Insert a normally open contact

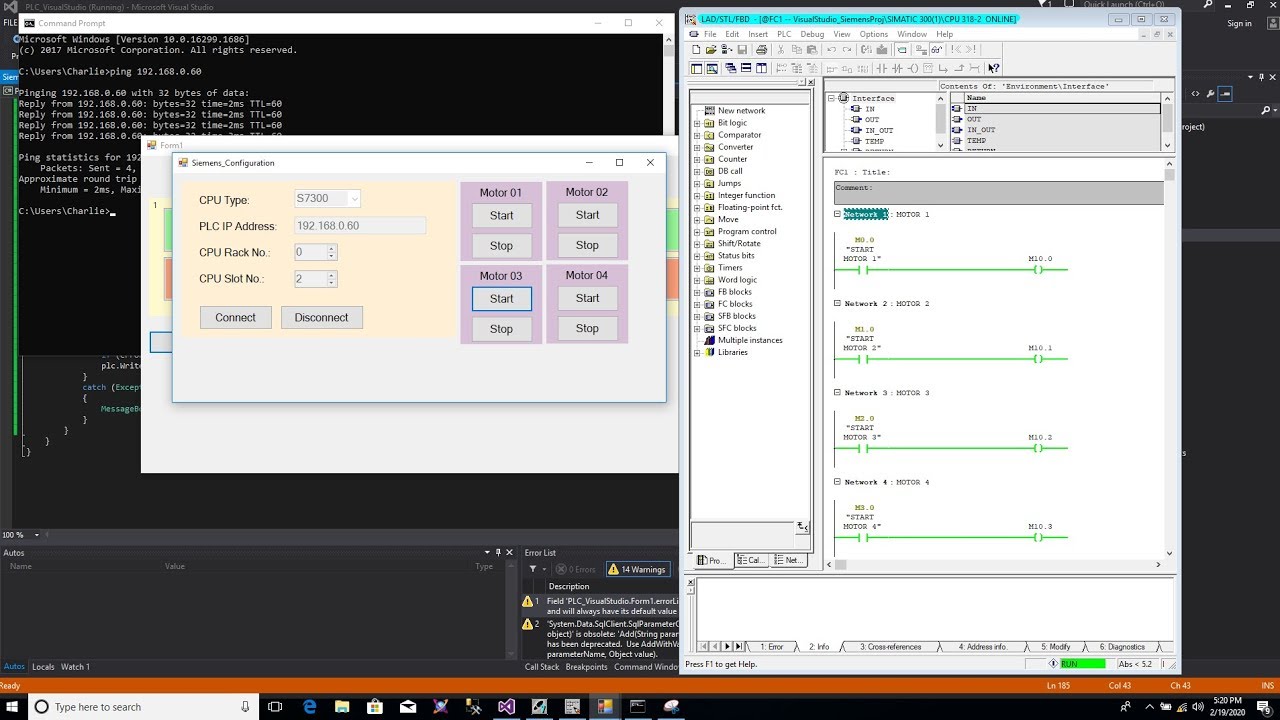[x=882, y=69]
